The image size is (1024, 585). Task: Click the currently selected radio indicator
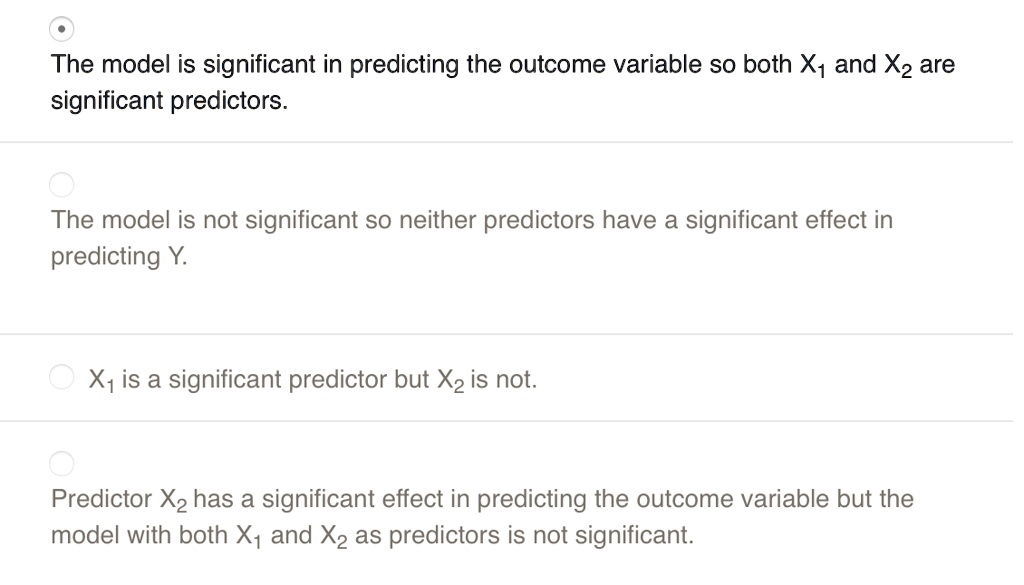click(x=62, y=30)
